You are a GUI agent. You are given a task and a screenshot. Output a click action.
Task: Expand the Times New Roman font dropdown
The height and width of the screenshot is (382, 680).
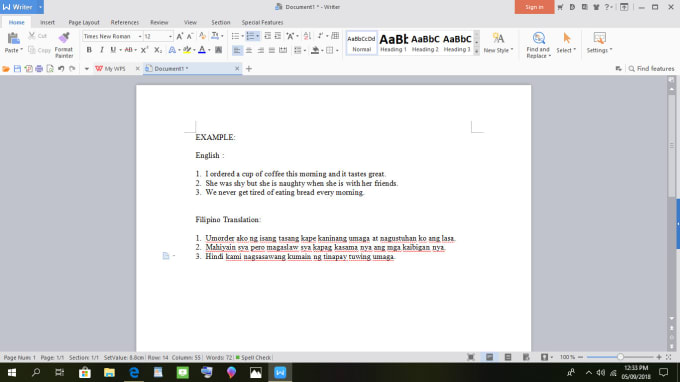click(140, 36)
